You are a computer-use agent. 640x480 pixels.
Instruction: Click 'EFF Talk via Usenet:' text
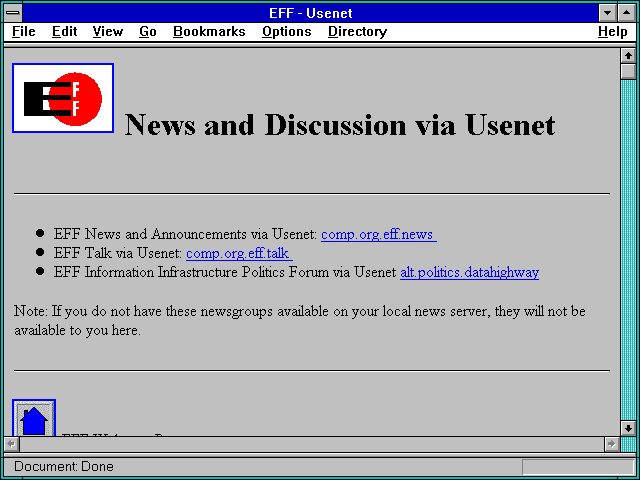[118, 253]
